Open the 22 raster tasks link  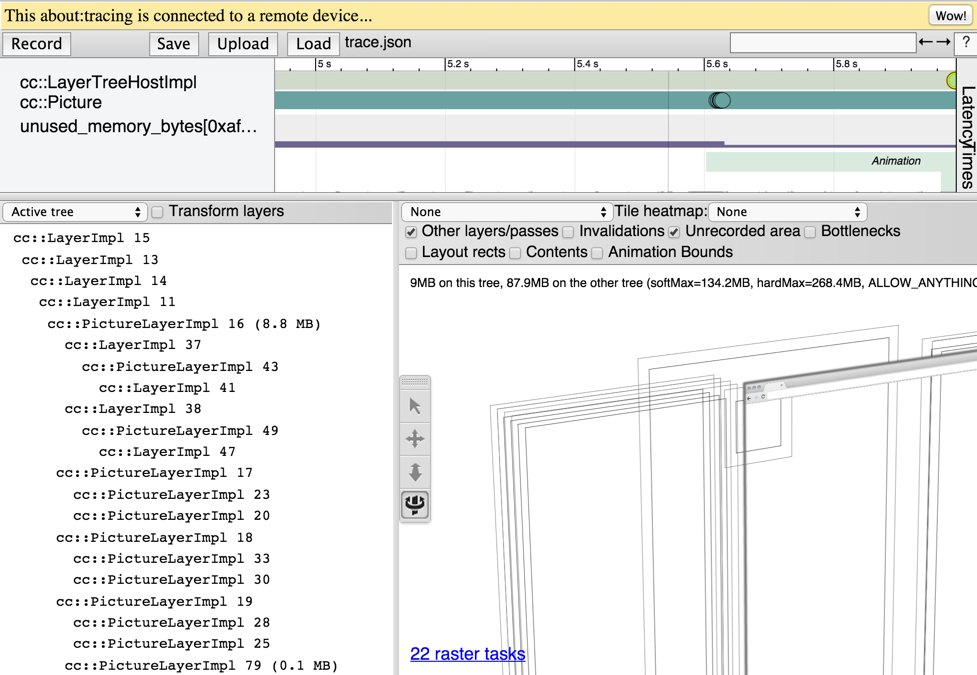pyautogui.click(x=467, y=654)
